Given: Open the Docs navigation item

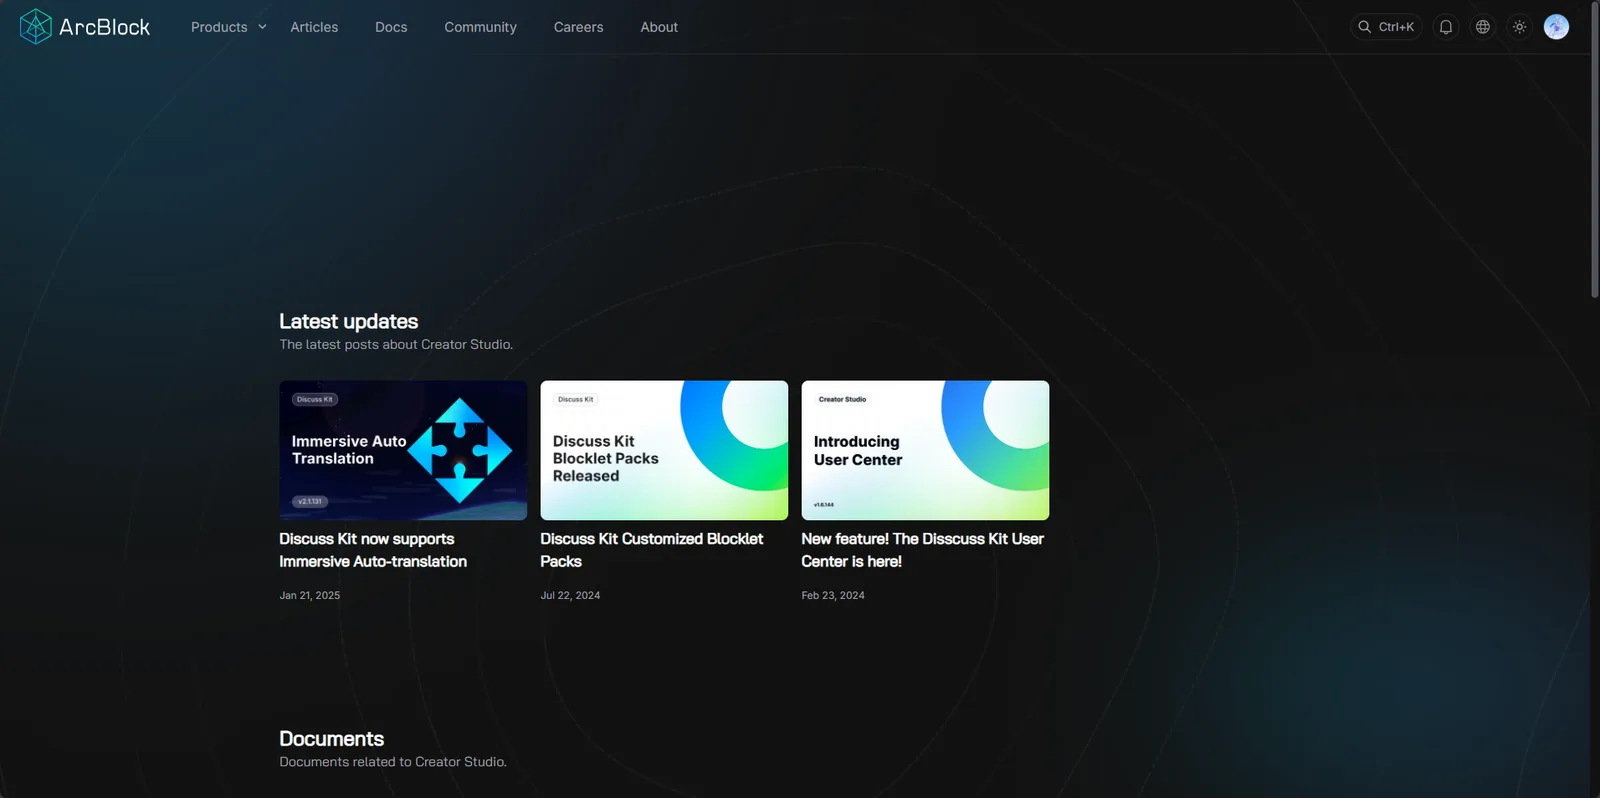Looking at the screenshot, I should point(391,27).
